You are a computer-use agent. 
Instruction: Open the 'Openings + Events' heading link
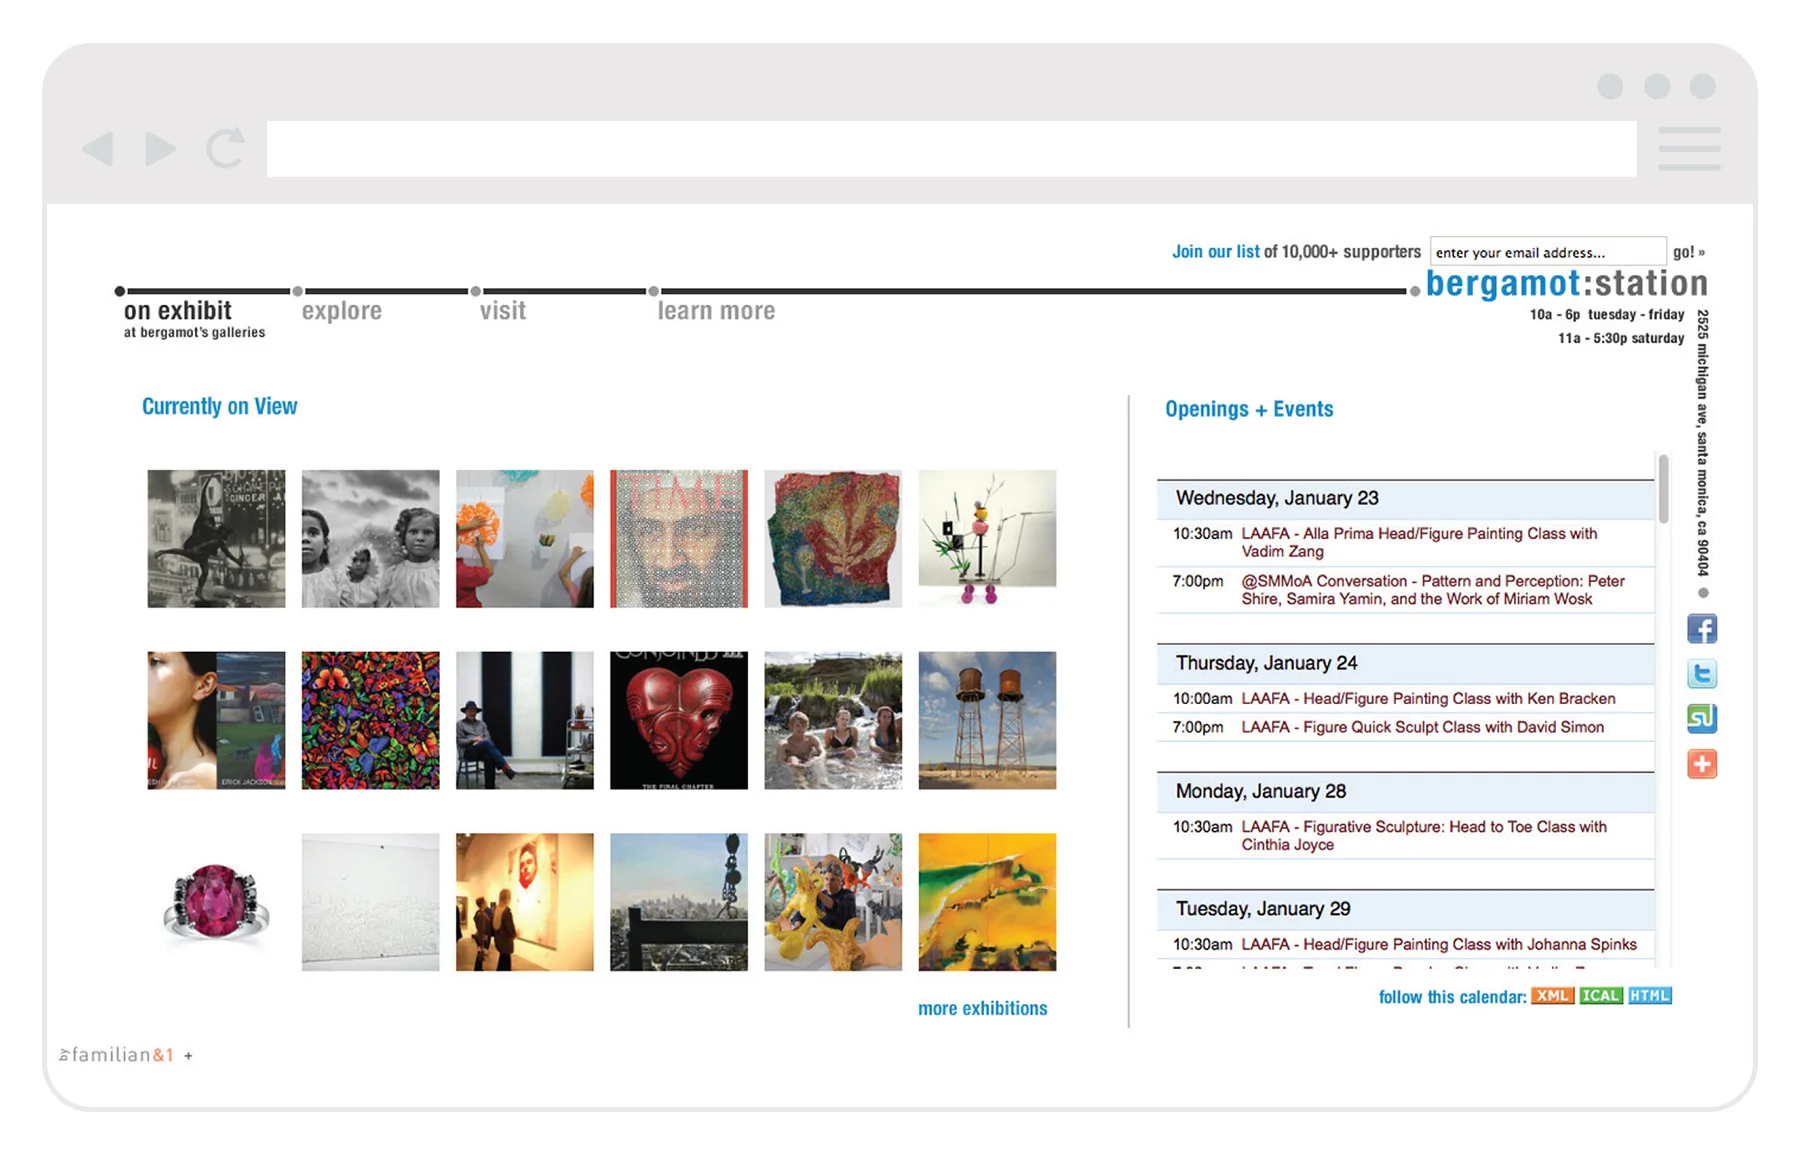pos(1249,409)
